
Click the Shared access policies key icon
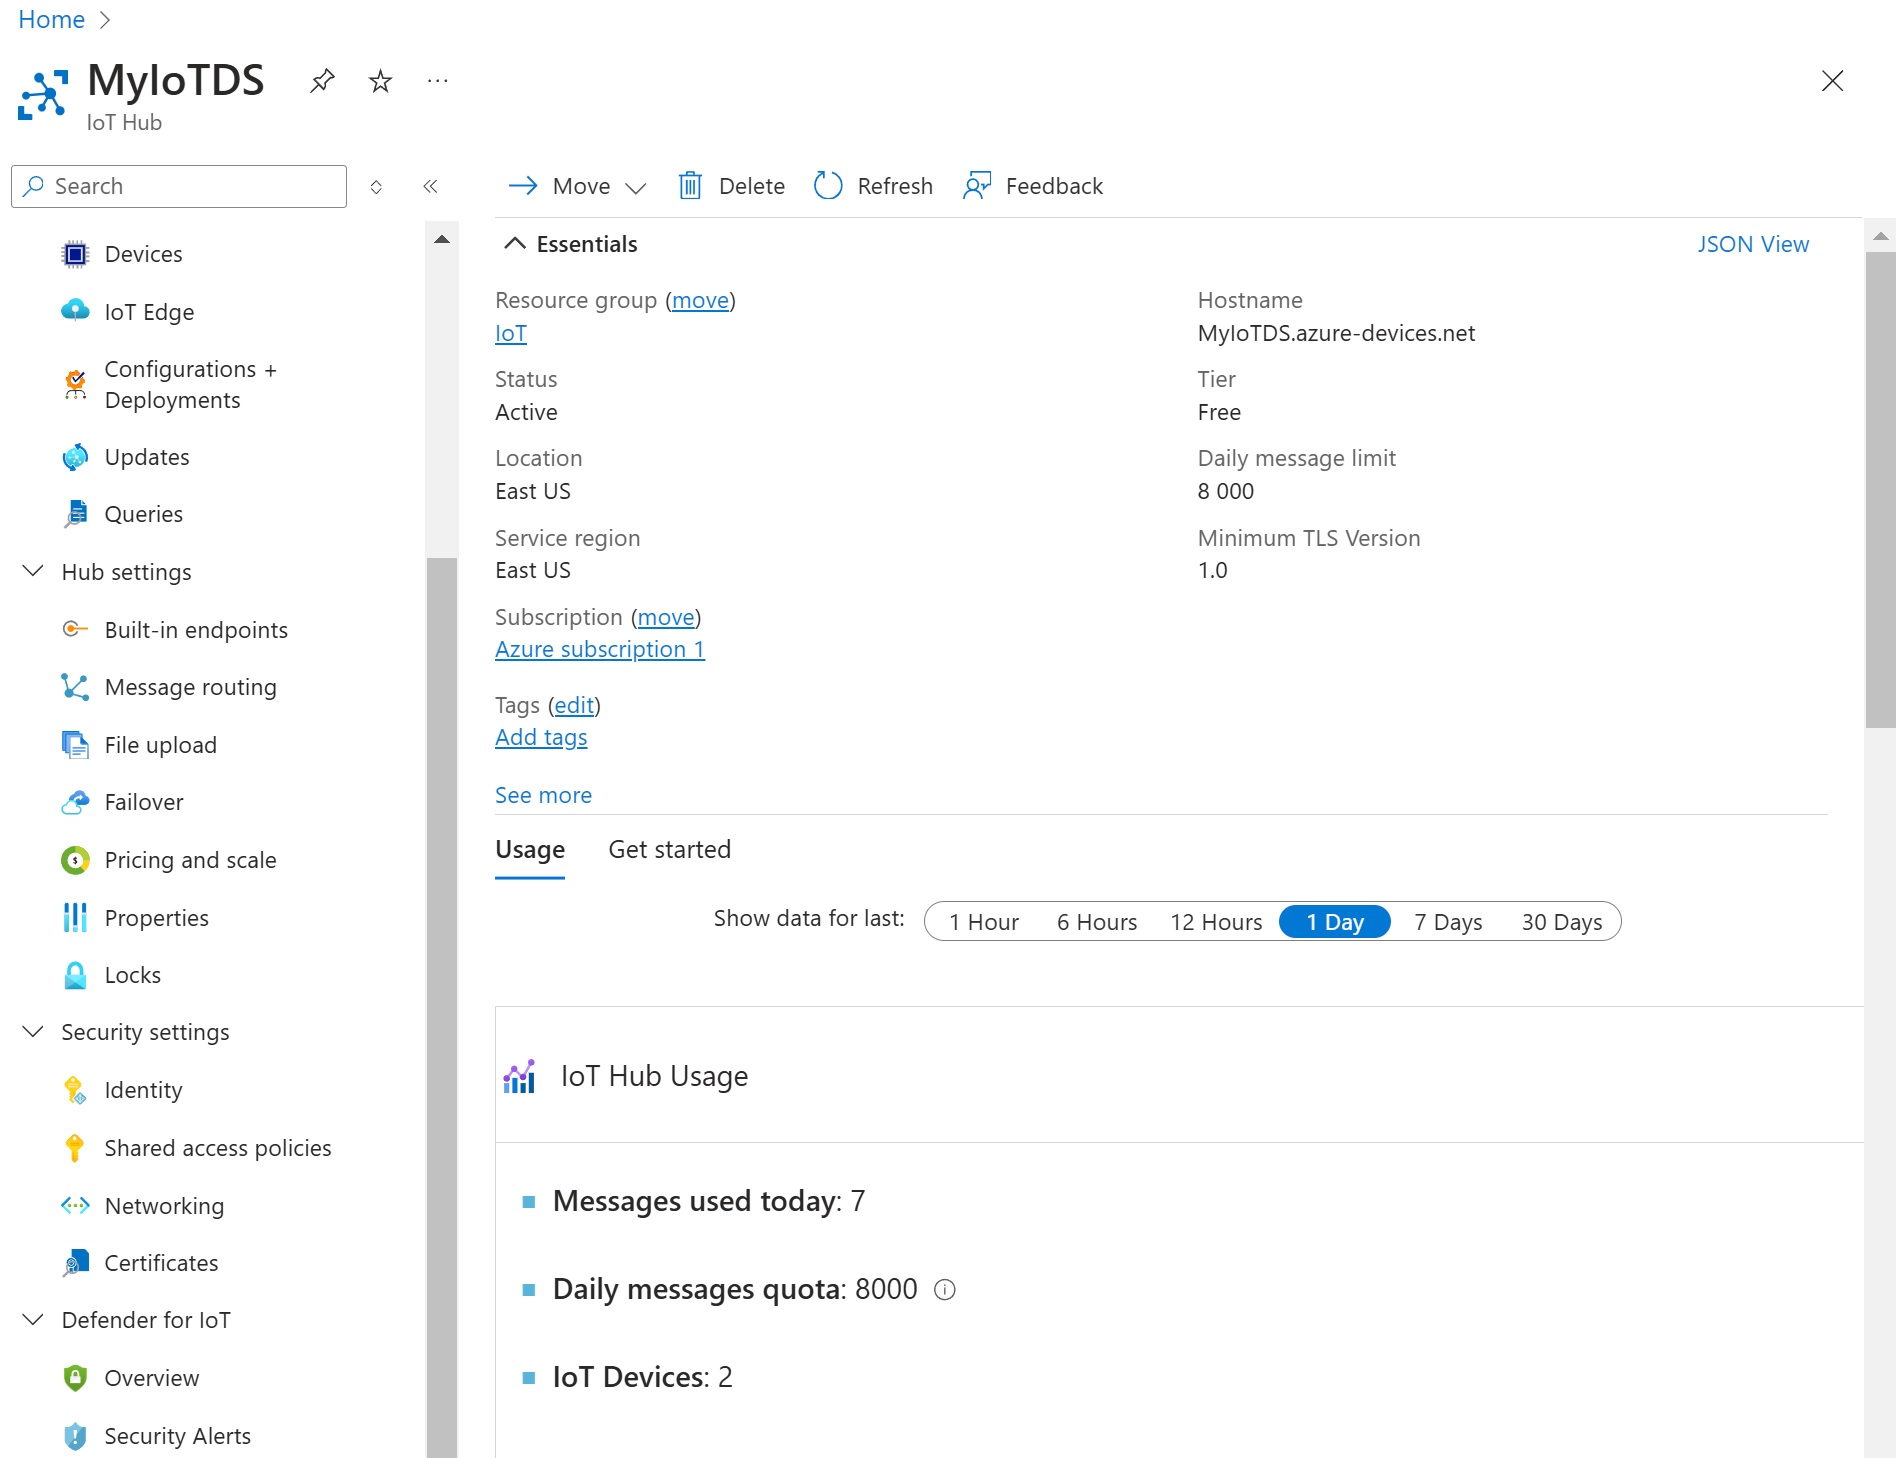tap(75, 1148)
